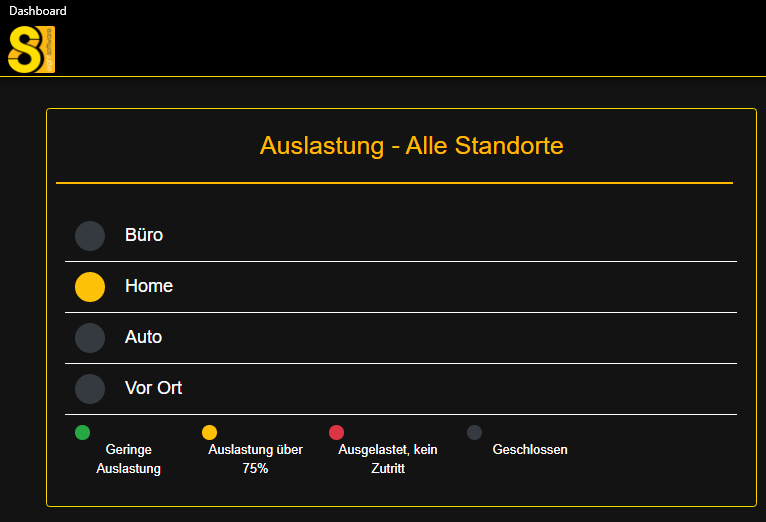
Task: Click the grey status circle beside Büro
Action: coord(90,236)
